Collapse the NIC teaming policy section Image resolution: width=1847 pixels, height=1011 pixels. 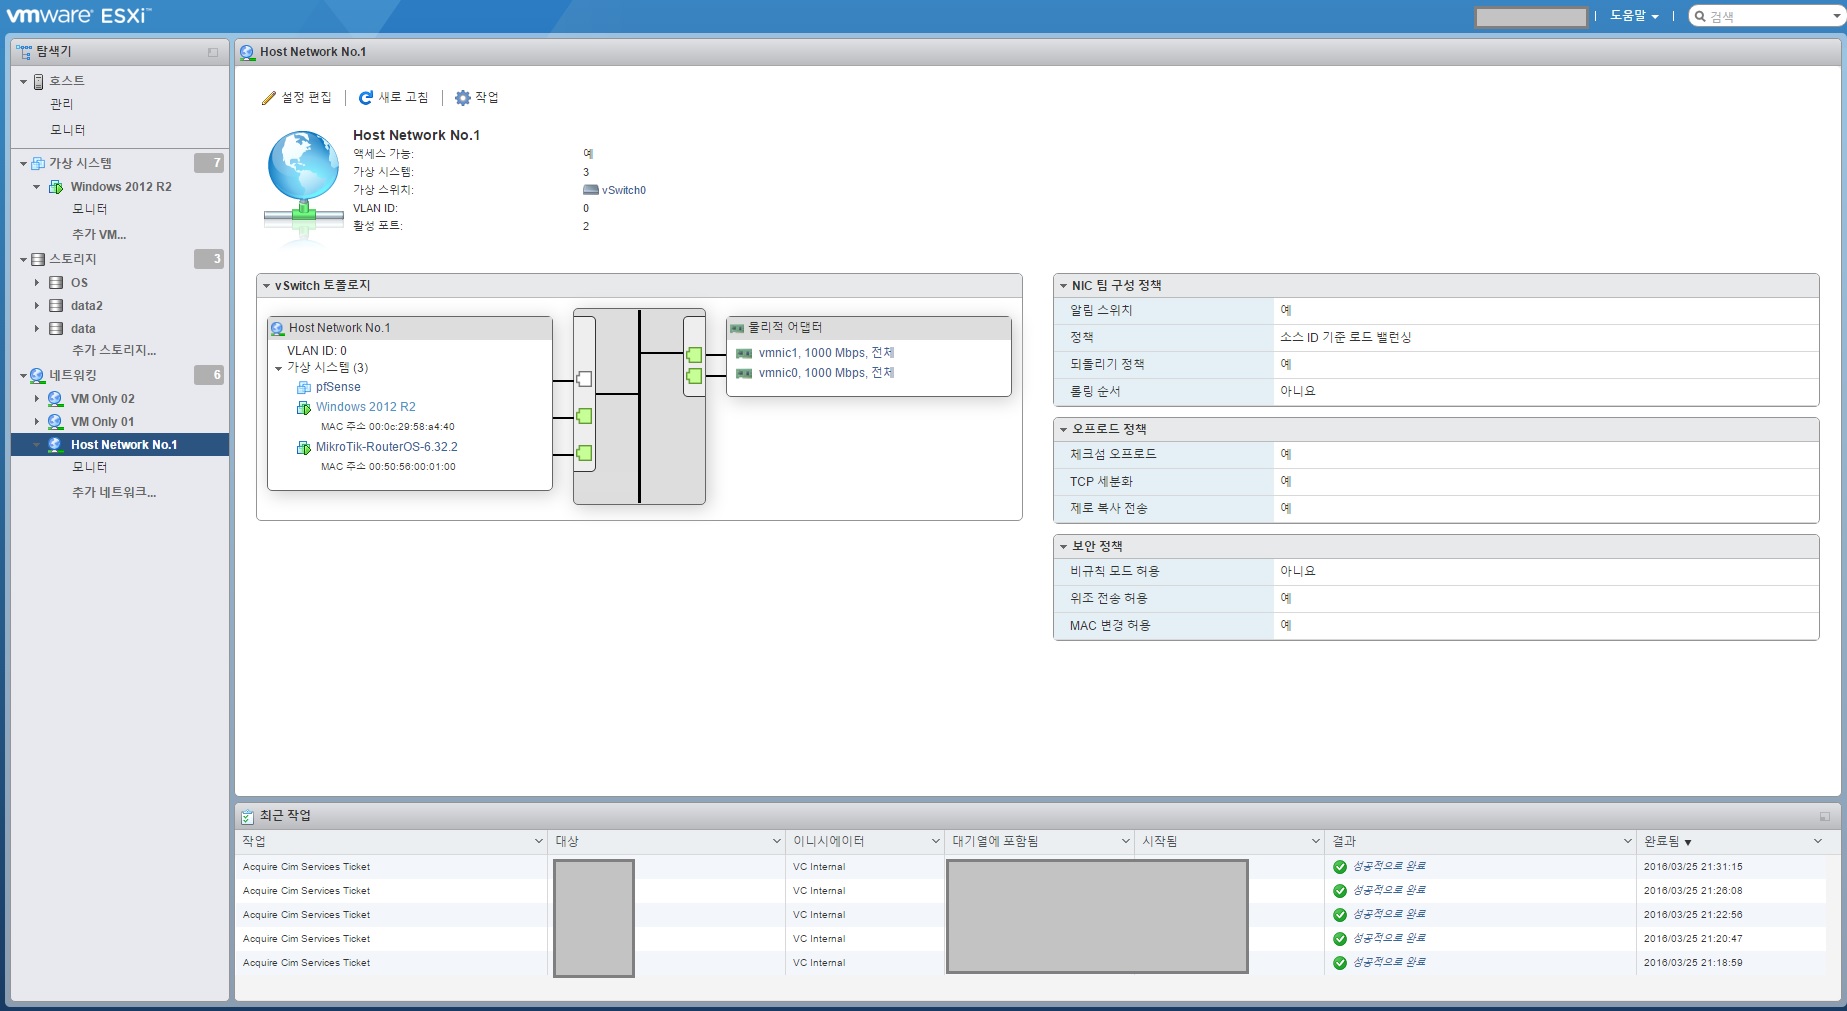[1063, 286]
